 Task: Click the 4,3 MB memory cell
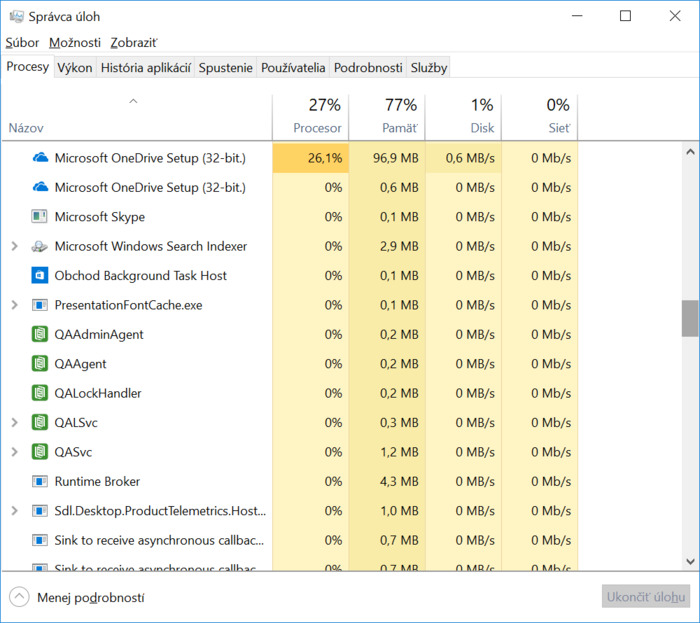coord(387,481)
